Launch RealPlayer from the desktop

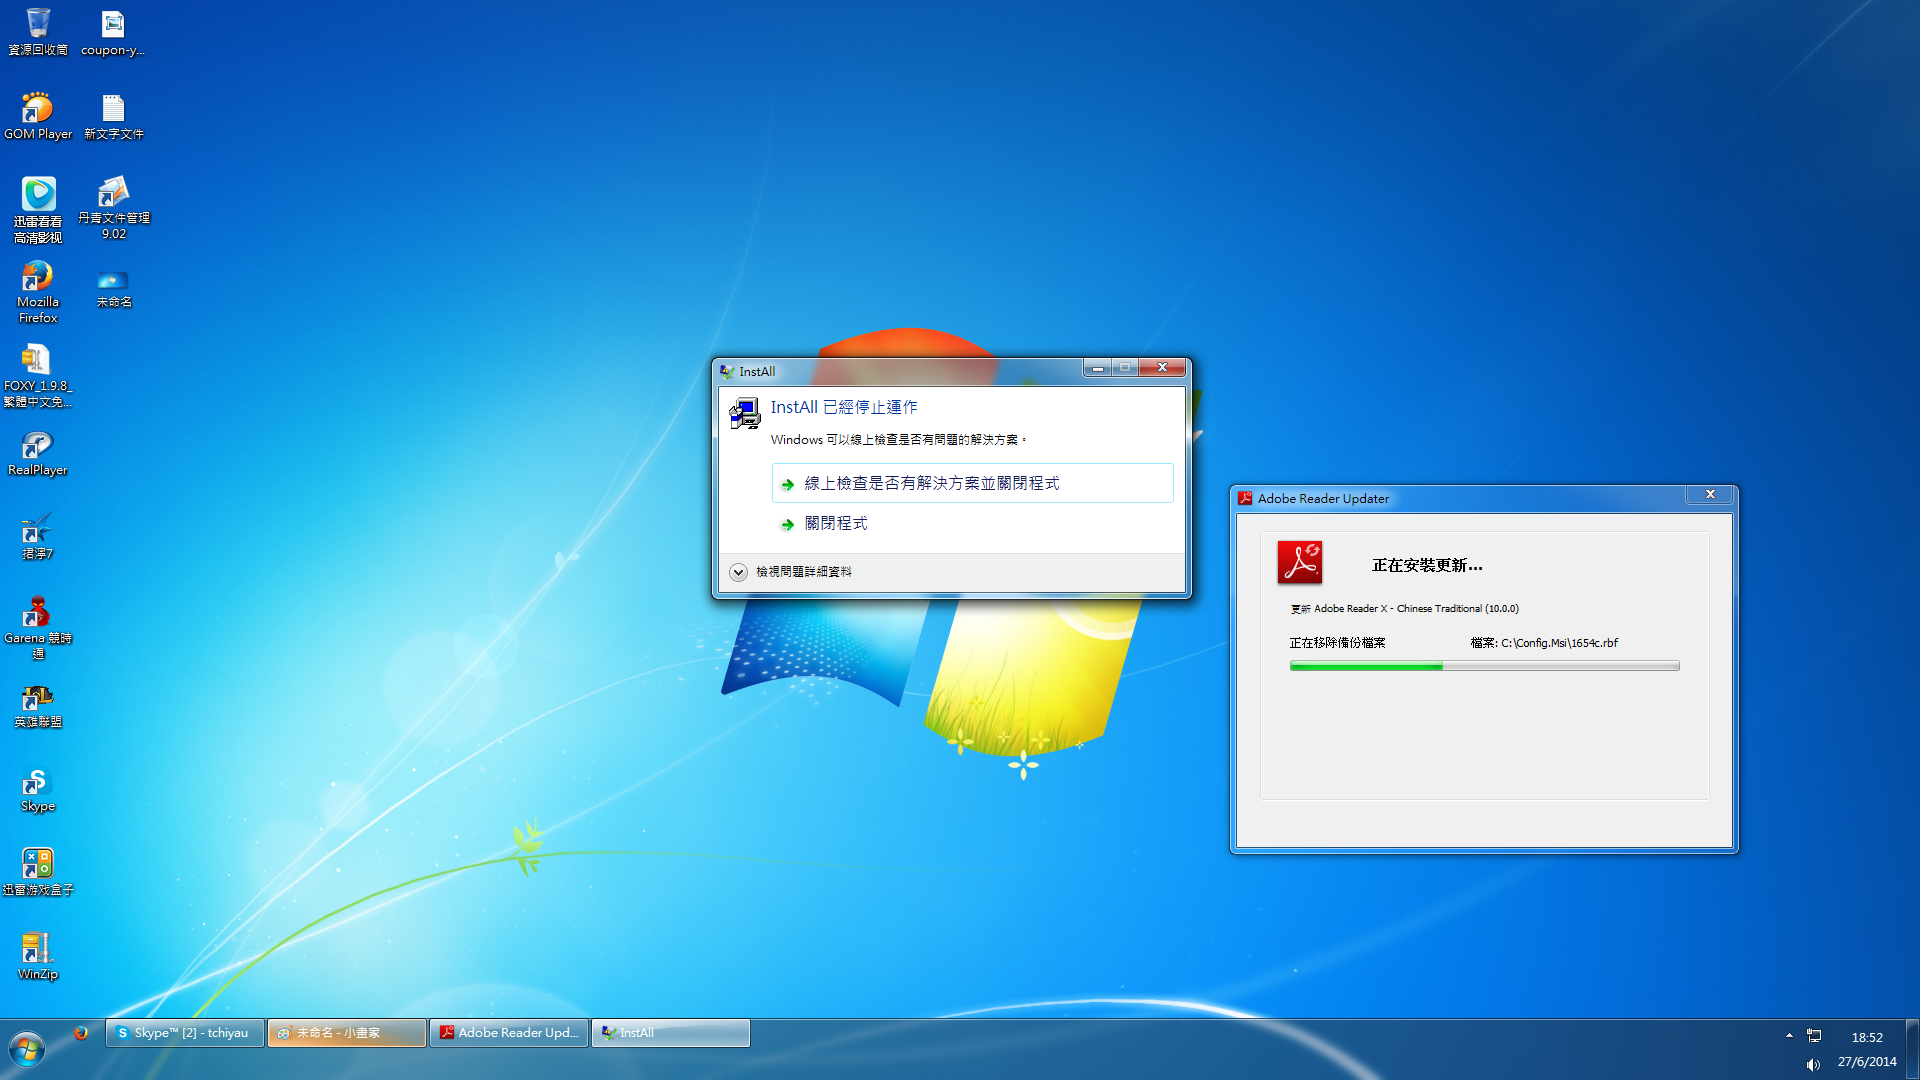(38, 453)
